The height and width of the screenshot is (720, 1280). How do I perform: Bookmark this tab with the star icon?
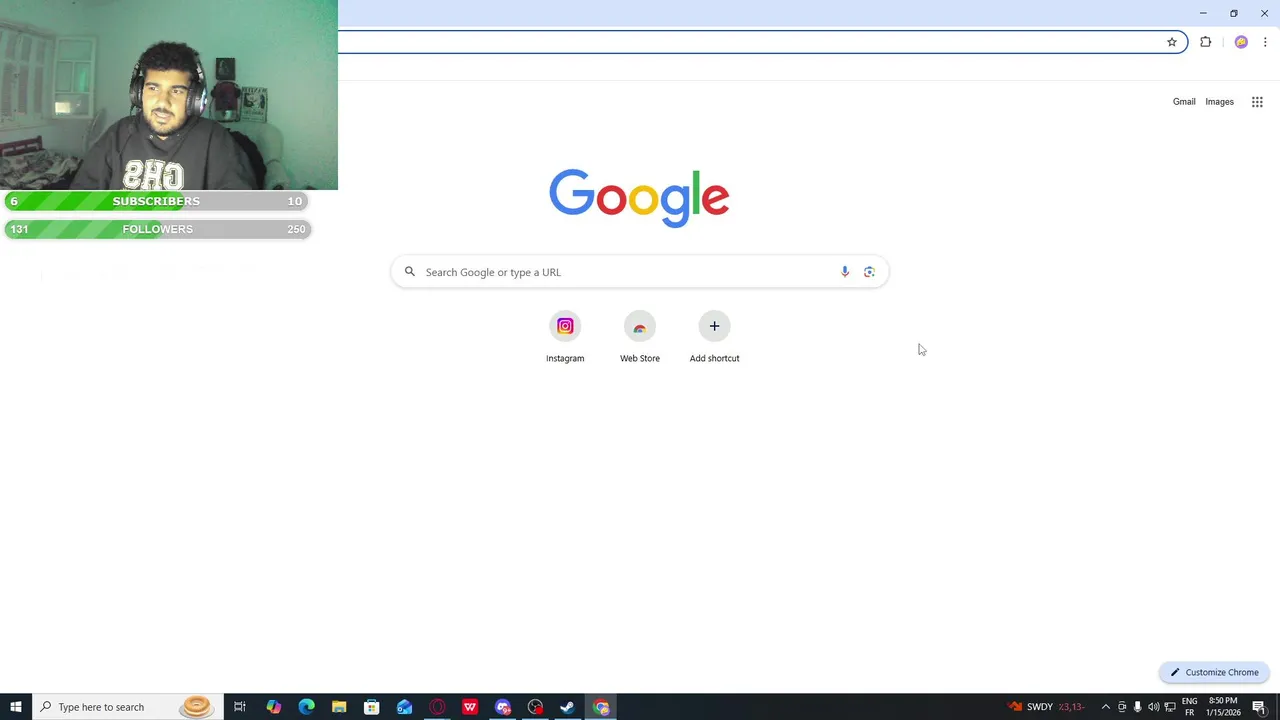coord(1172,42)
